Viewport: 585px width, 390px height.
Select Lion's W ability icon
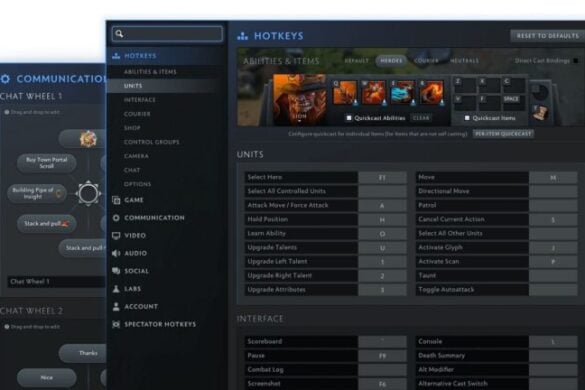pos(373,92)
